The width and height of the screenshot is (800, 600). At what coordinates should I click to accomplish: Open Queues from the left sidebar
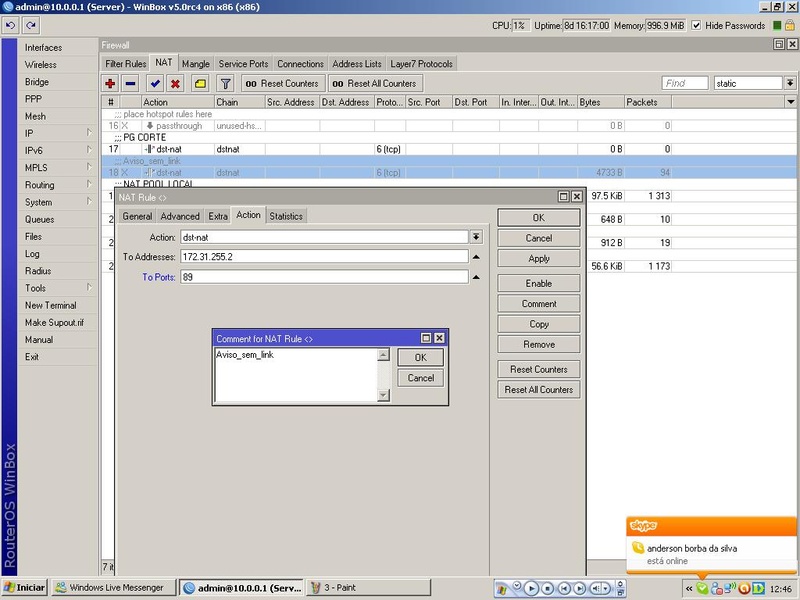(x=40, y=219)
